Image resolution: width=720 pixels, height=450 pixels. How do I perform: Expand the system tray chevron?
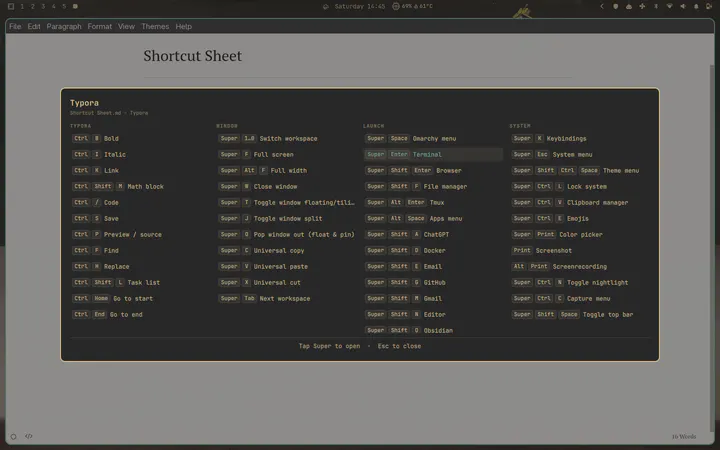pos(602,6)
